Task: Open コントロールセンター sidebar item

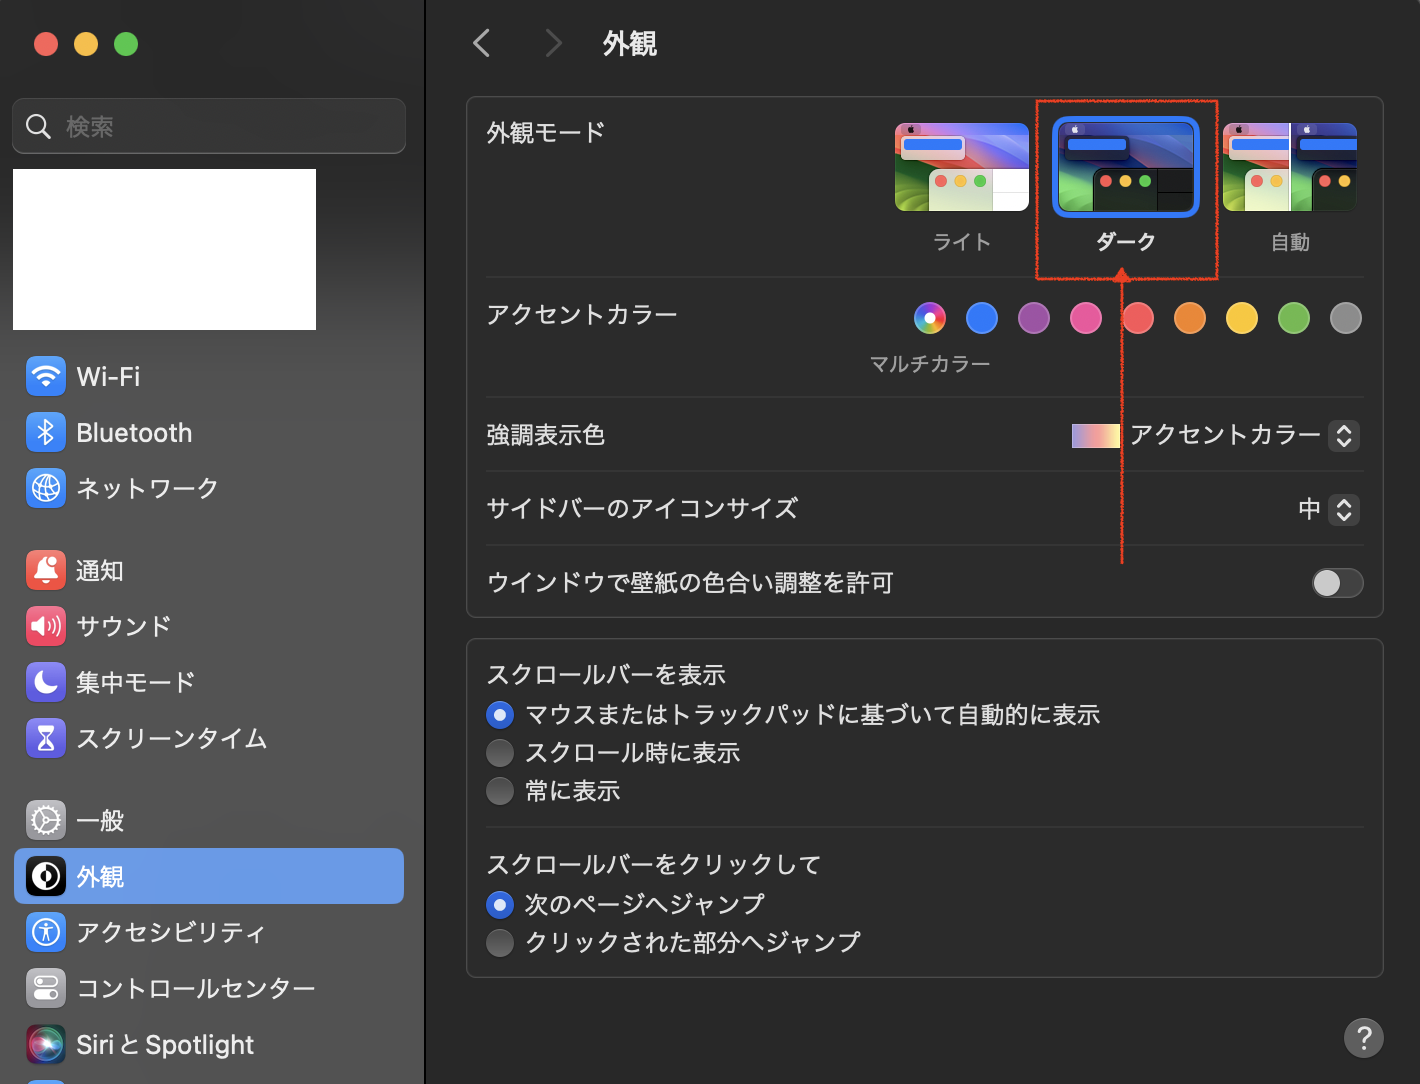Action: point(195,988)
